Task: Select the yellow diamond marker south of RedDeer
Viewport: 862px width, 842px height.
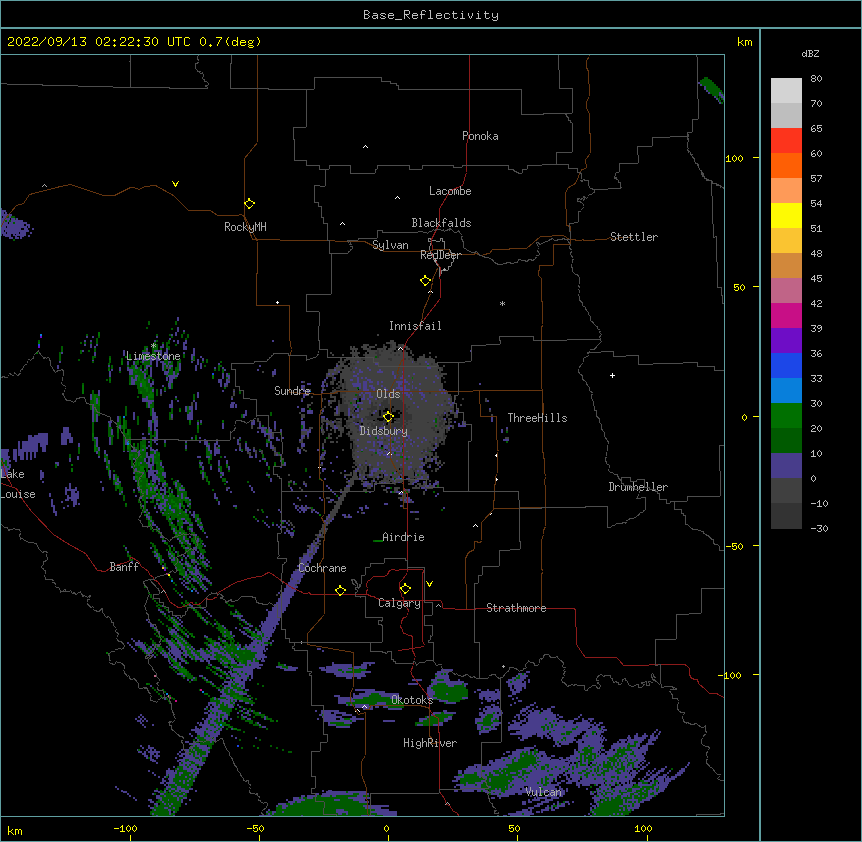Action: 426,281
